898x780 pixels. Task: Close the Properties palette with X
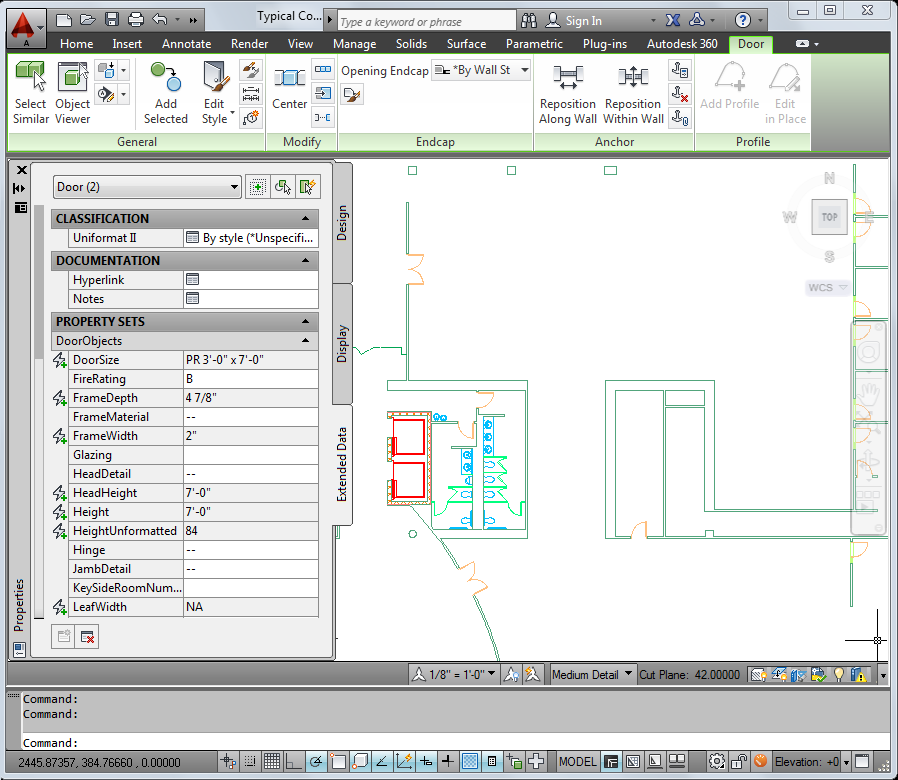[x=22, y=170]
